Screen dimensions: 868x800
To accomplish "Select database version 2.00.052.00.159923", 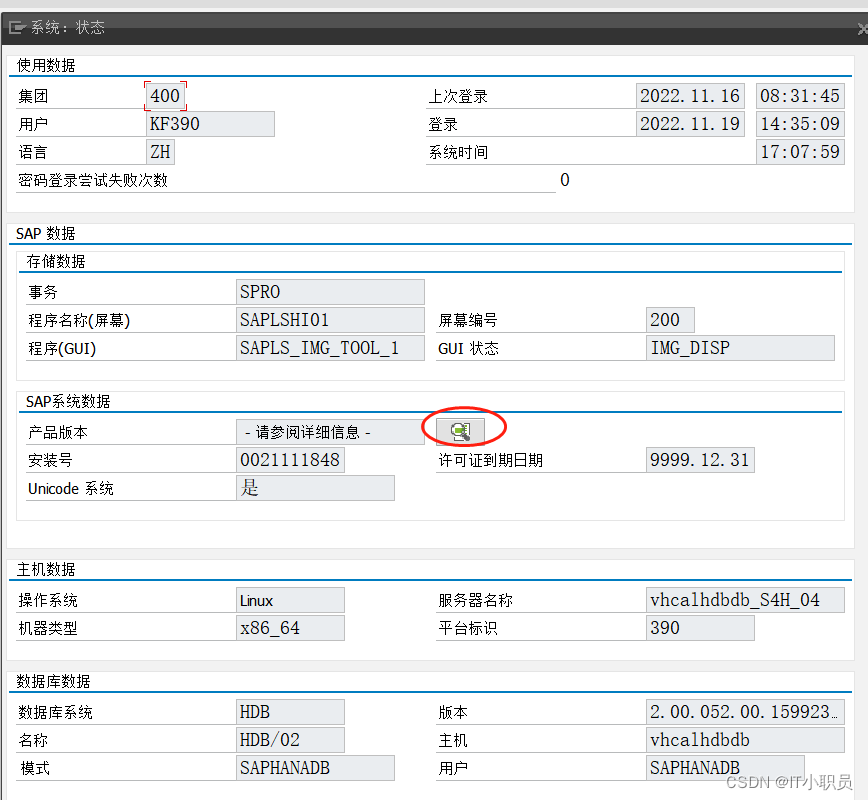I will tap(745, 712).
